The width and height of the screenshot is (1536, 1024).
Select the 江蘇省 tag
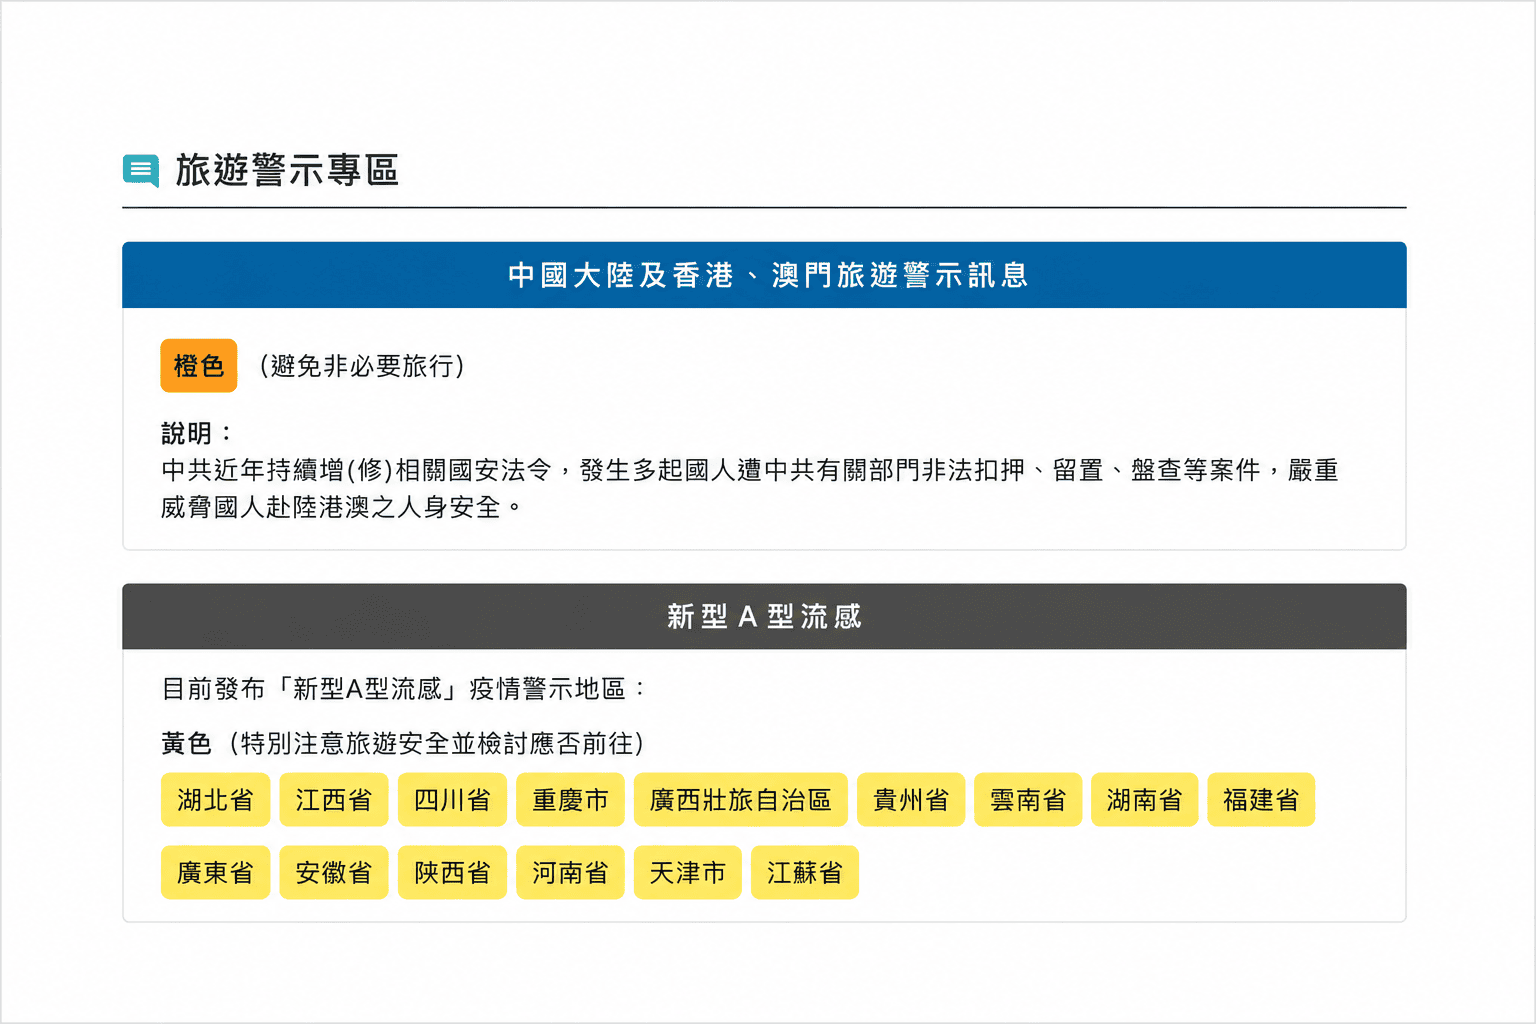805,873
